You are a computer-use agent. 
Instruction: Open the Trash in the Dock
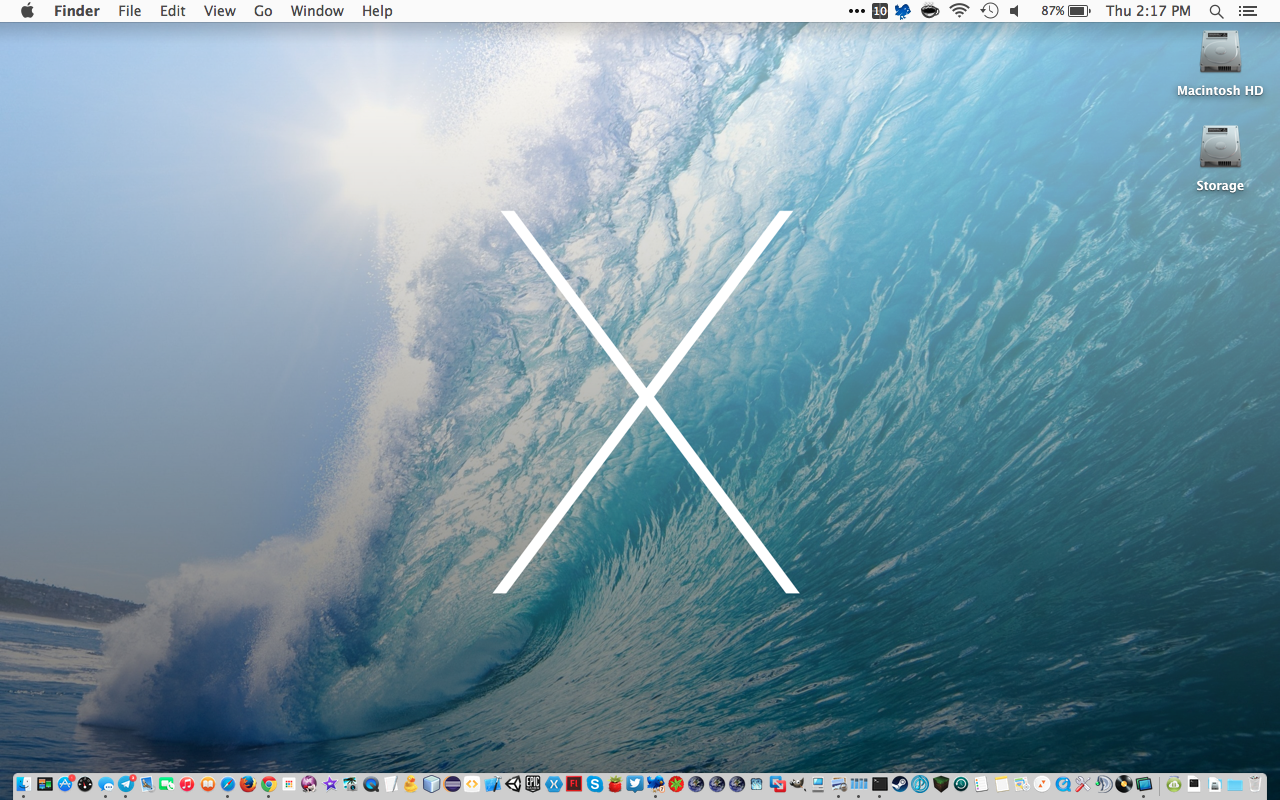click(x=1255, y=784)
